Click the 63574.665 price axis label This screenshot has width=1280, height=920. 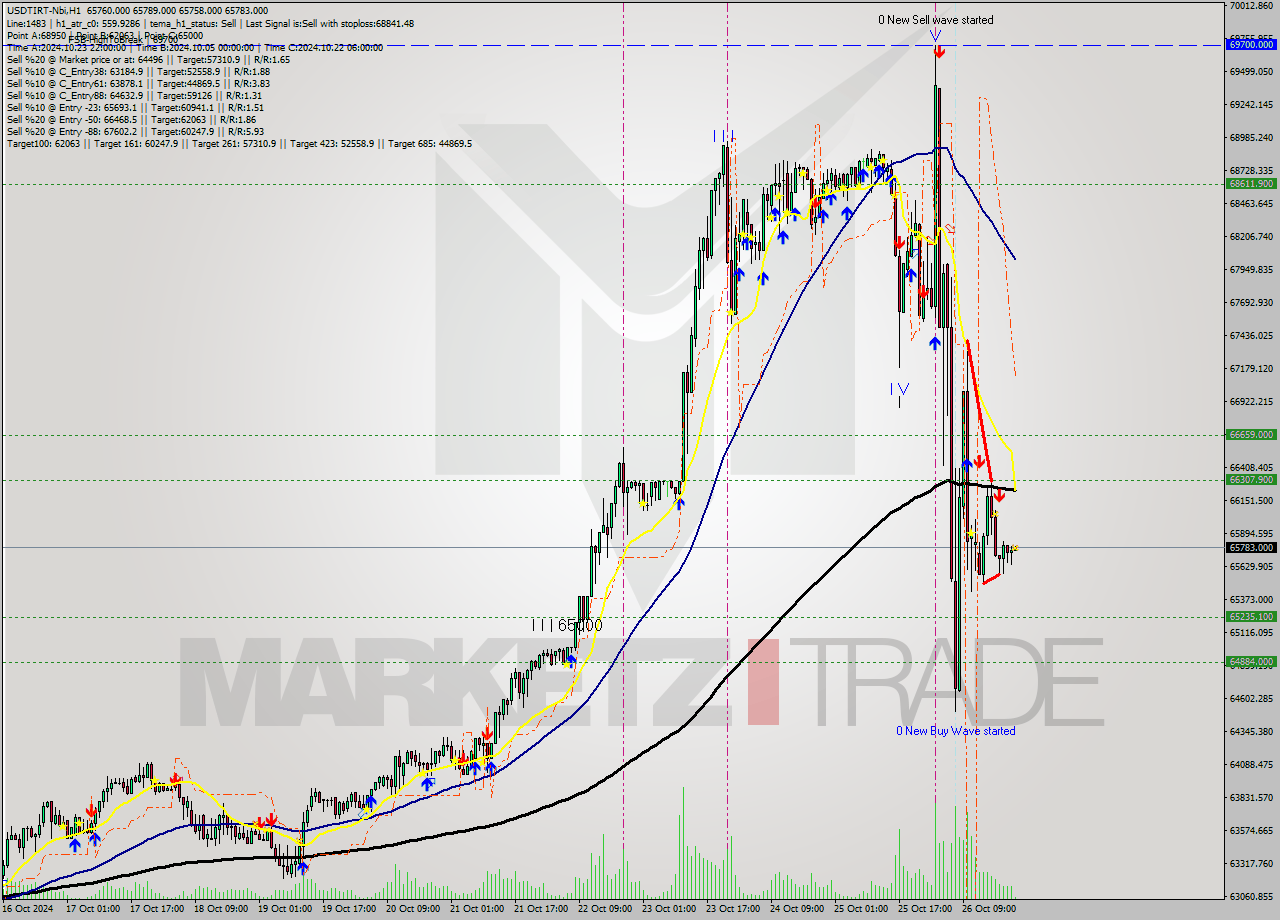coord(1251,831)
